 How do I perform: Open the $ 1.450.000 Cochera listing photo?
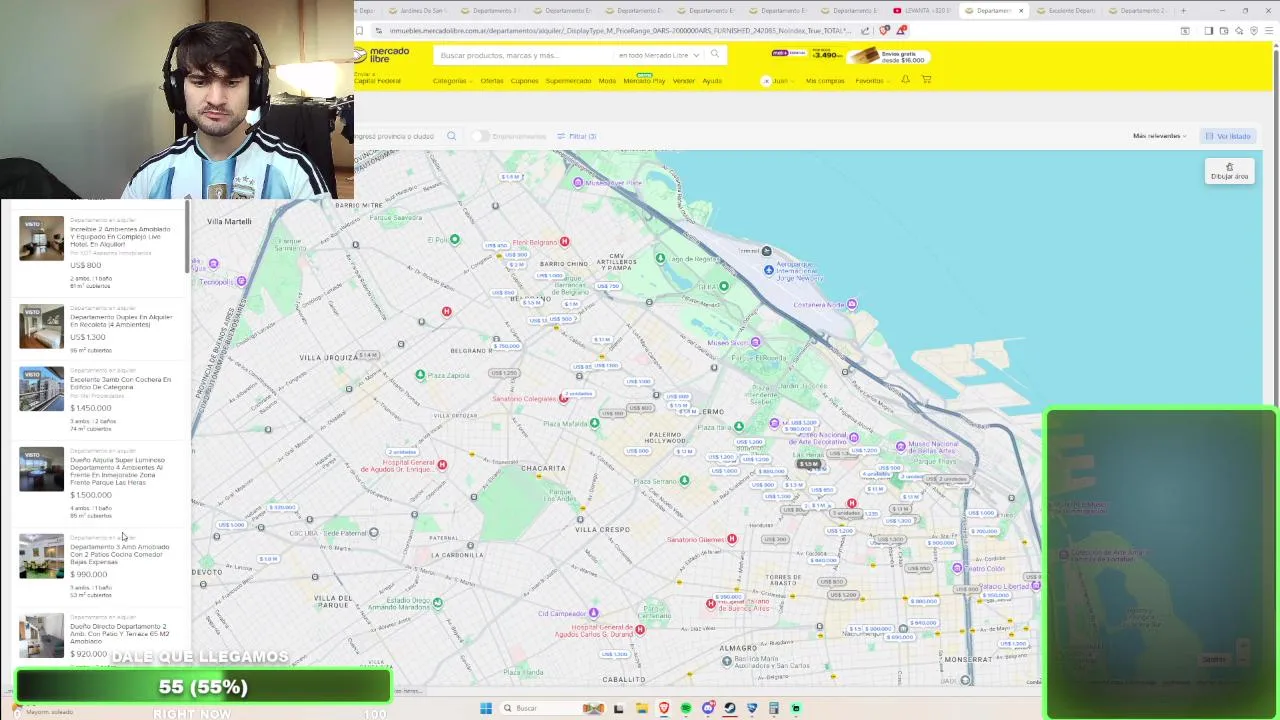[41, 389]
